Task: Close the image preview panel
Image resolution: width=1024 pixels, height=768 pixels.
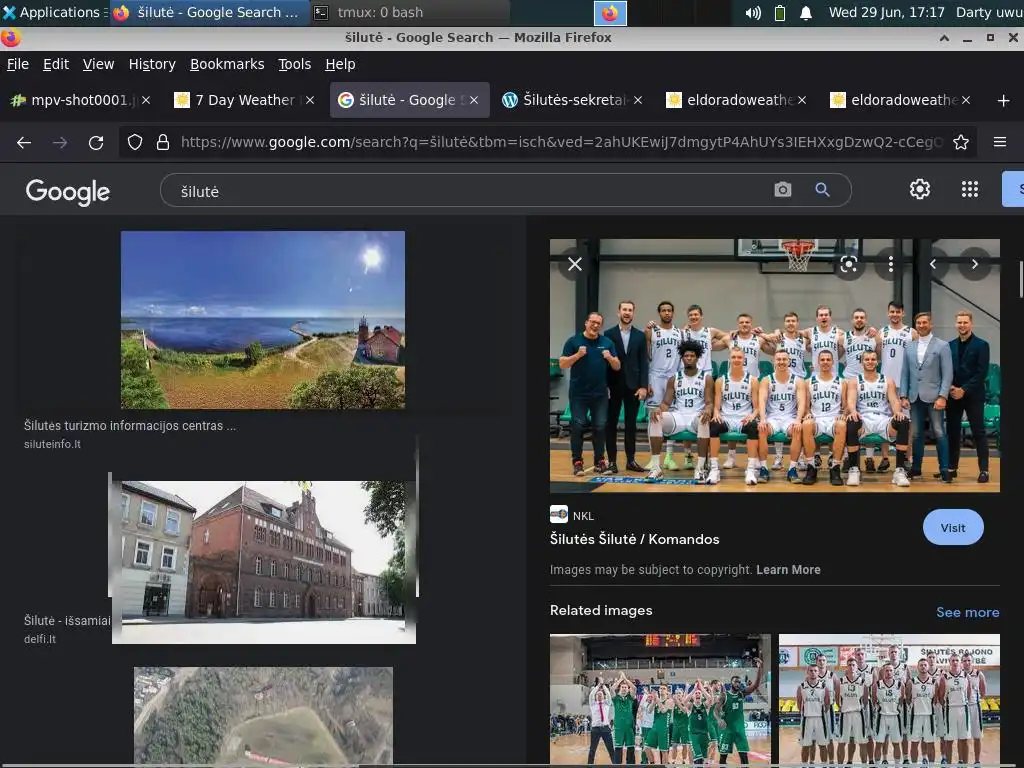Action: click(575, 264)
